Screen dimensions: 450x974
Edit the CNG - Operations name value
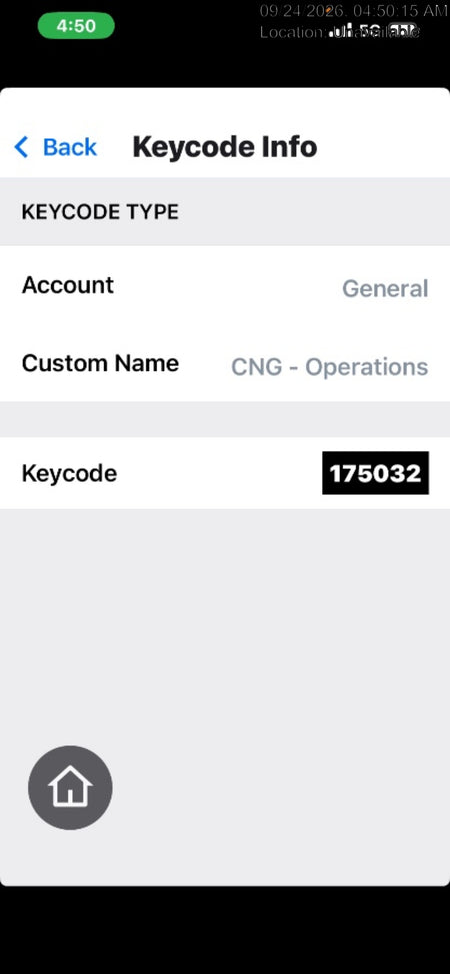tap(329, 366)
